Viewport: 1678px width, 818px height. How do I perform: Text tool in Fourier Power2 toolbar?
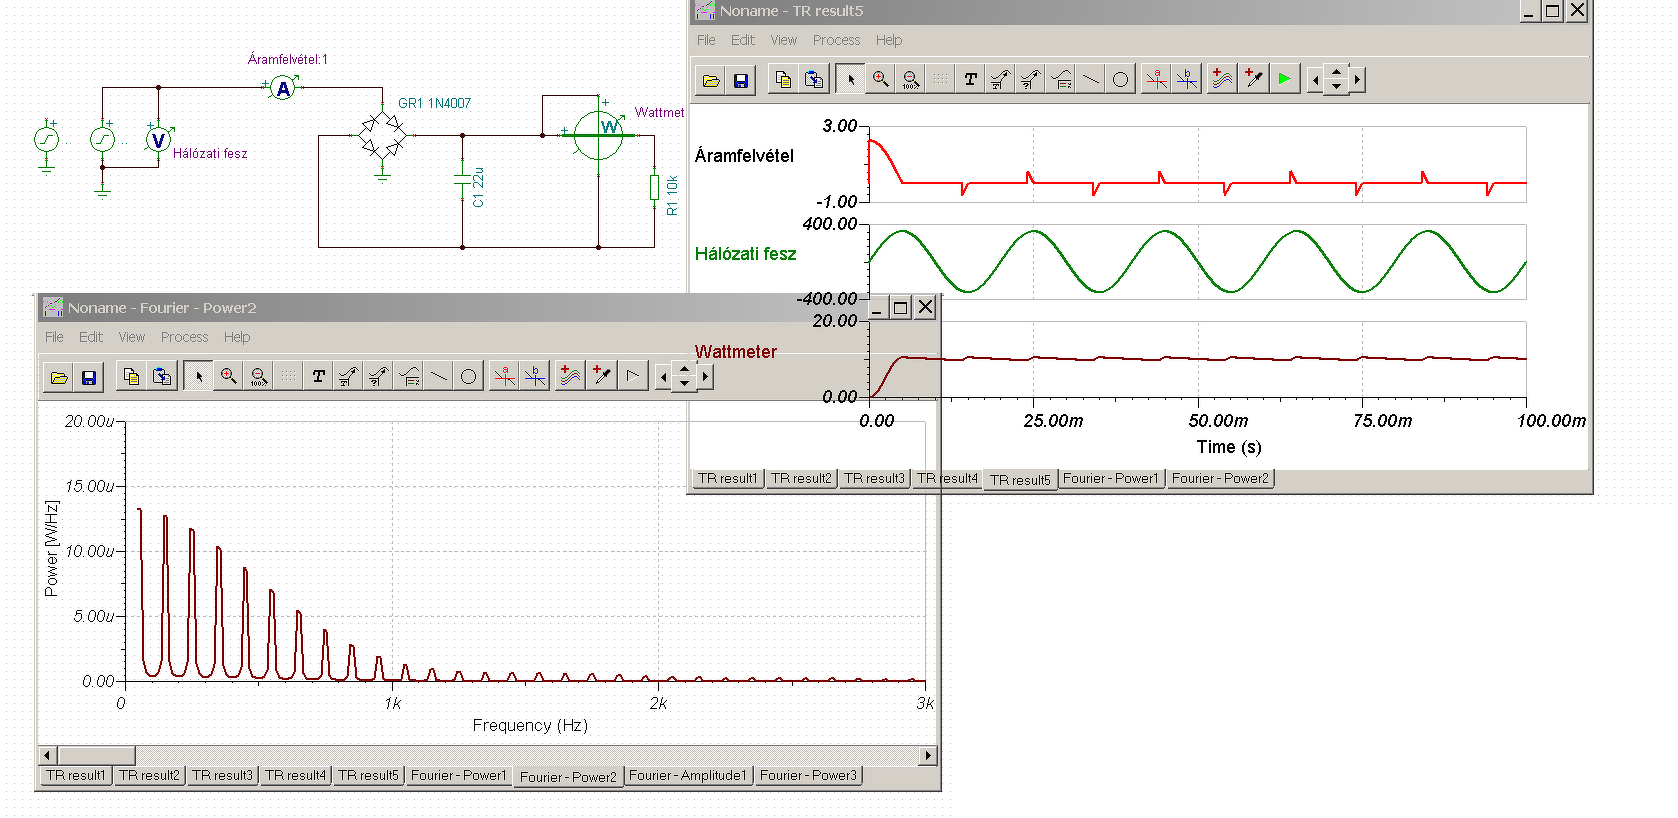coord(319,376)
